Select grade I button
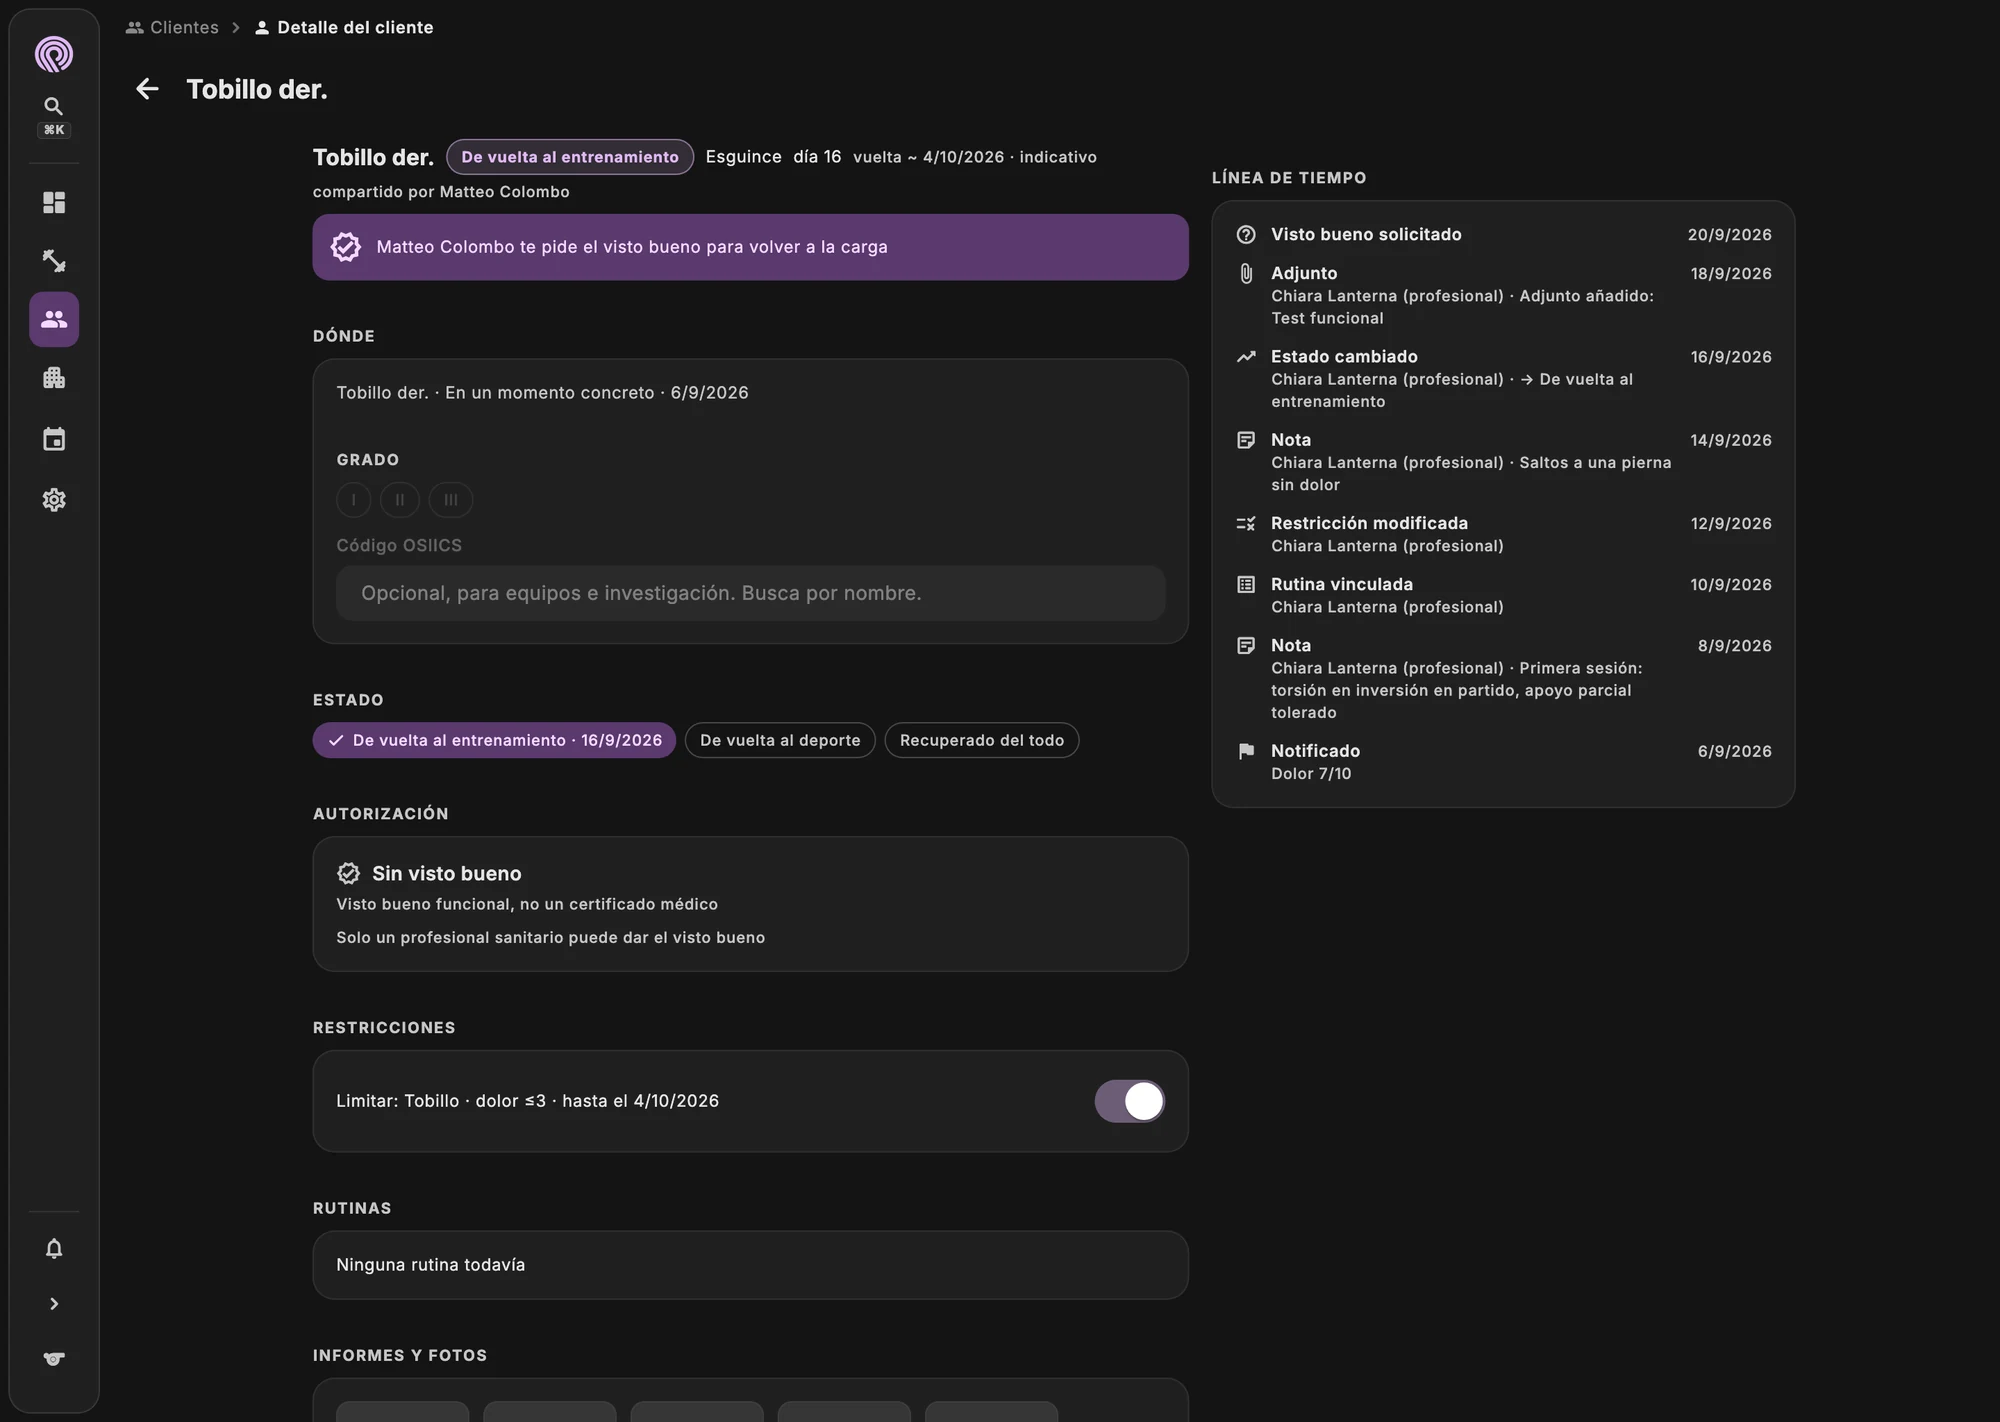This screenshot has width=2000, height=1422. [353, 500]
